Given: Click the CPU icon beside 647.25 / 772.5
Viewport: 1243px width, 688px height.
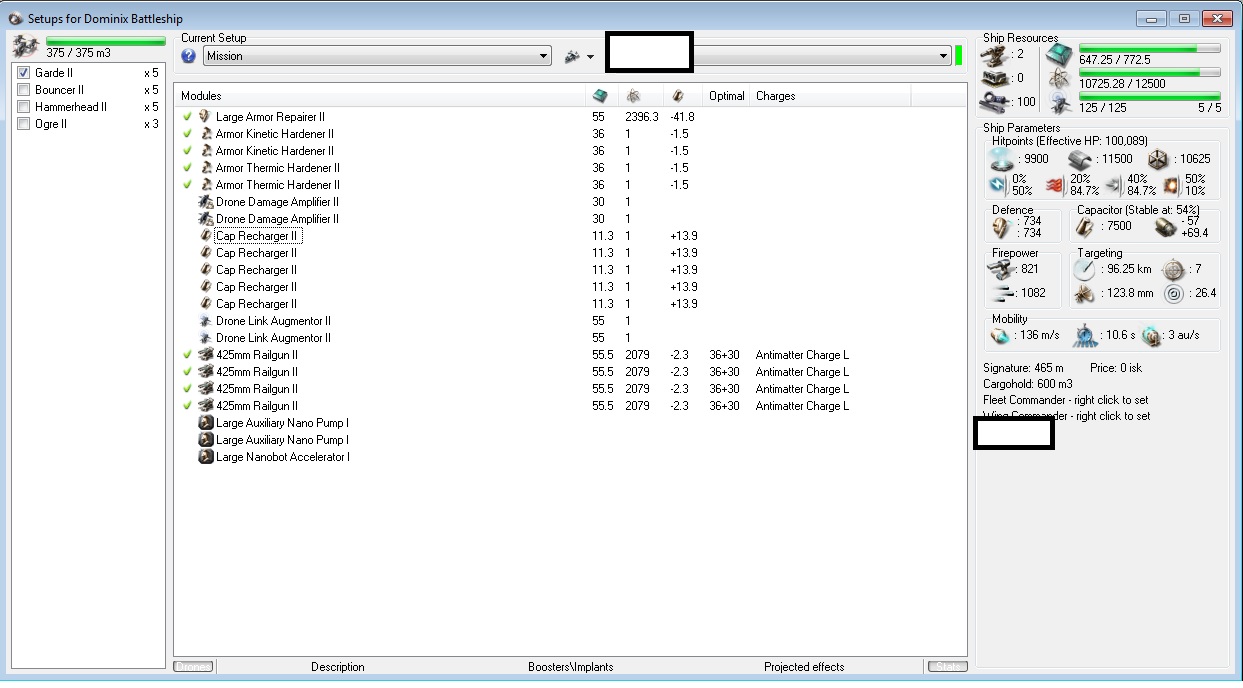Looking at the screenshot, I should 1060,54.
